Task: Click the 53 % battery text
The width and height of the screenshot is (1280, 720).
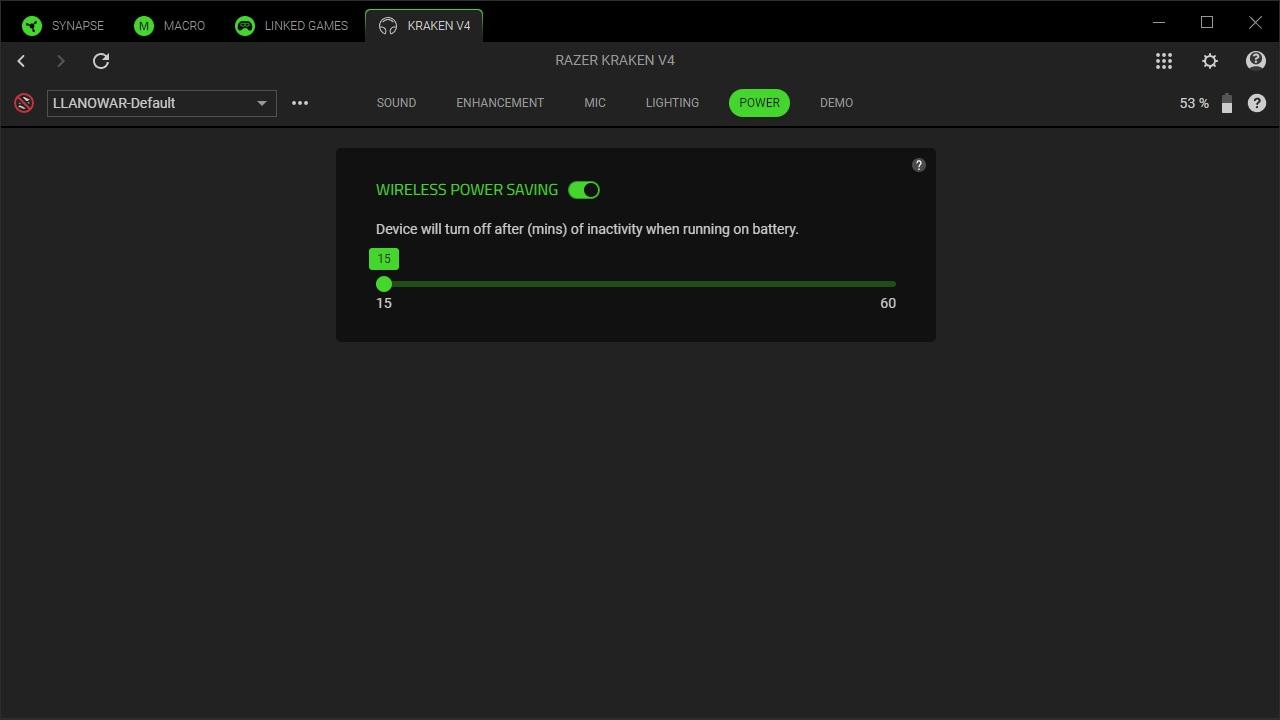Action: pyautogui.click(x=1194, y=103)
